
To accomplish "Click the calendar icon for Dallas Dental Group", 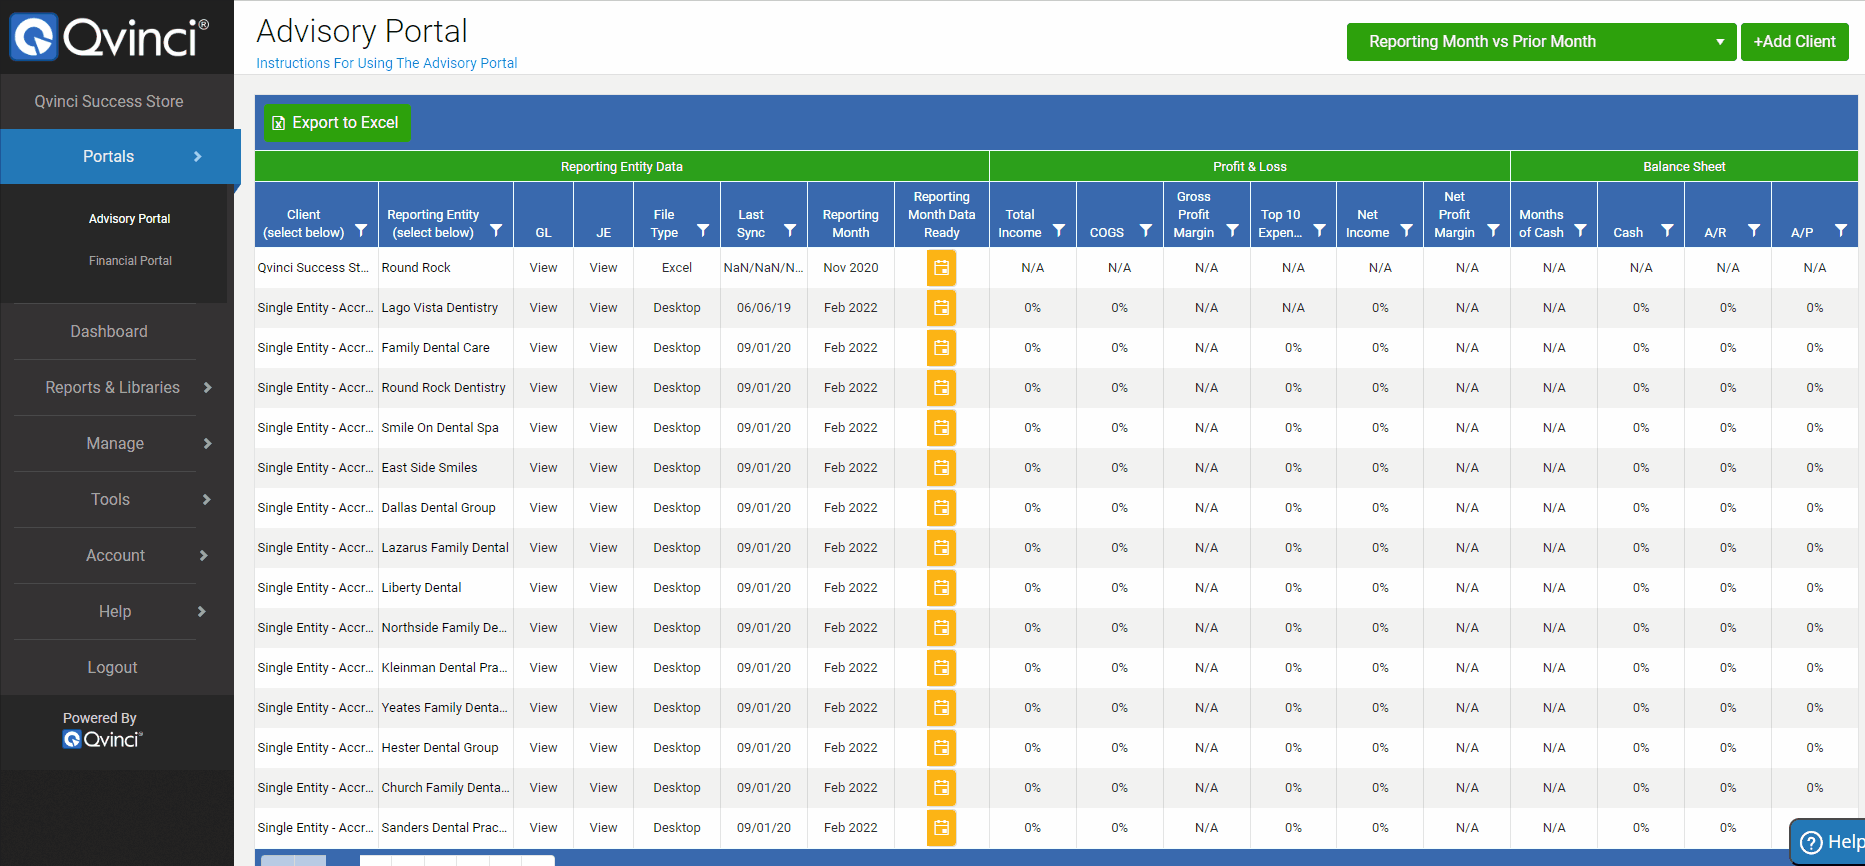I will (x=941, y=508).
